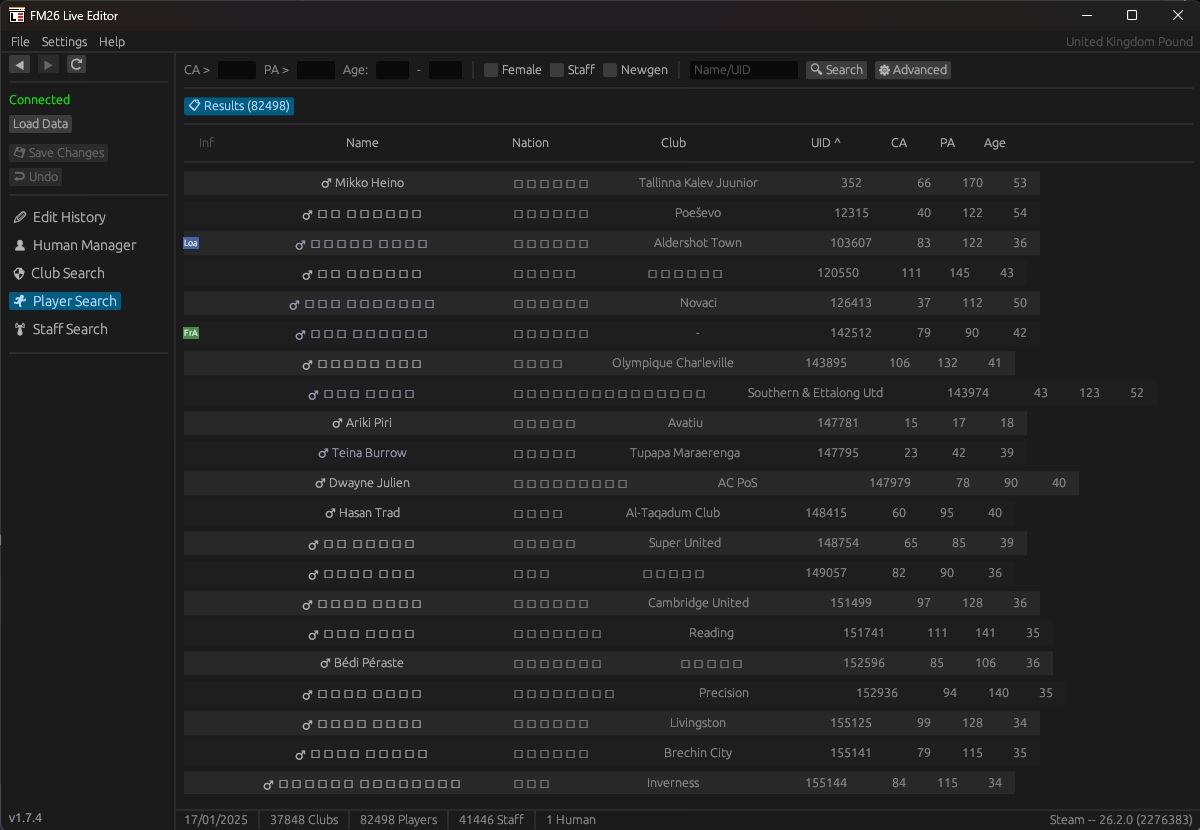Toggle the Staff checkbox filter

tap(557, 70)
